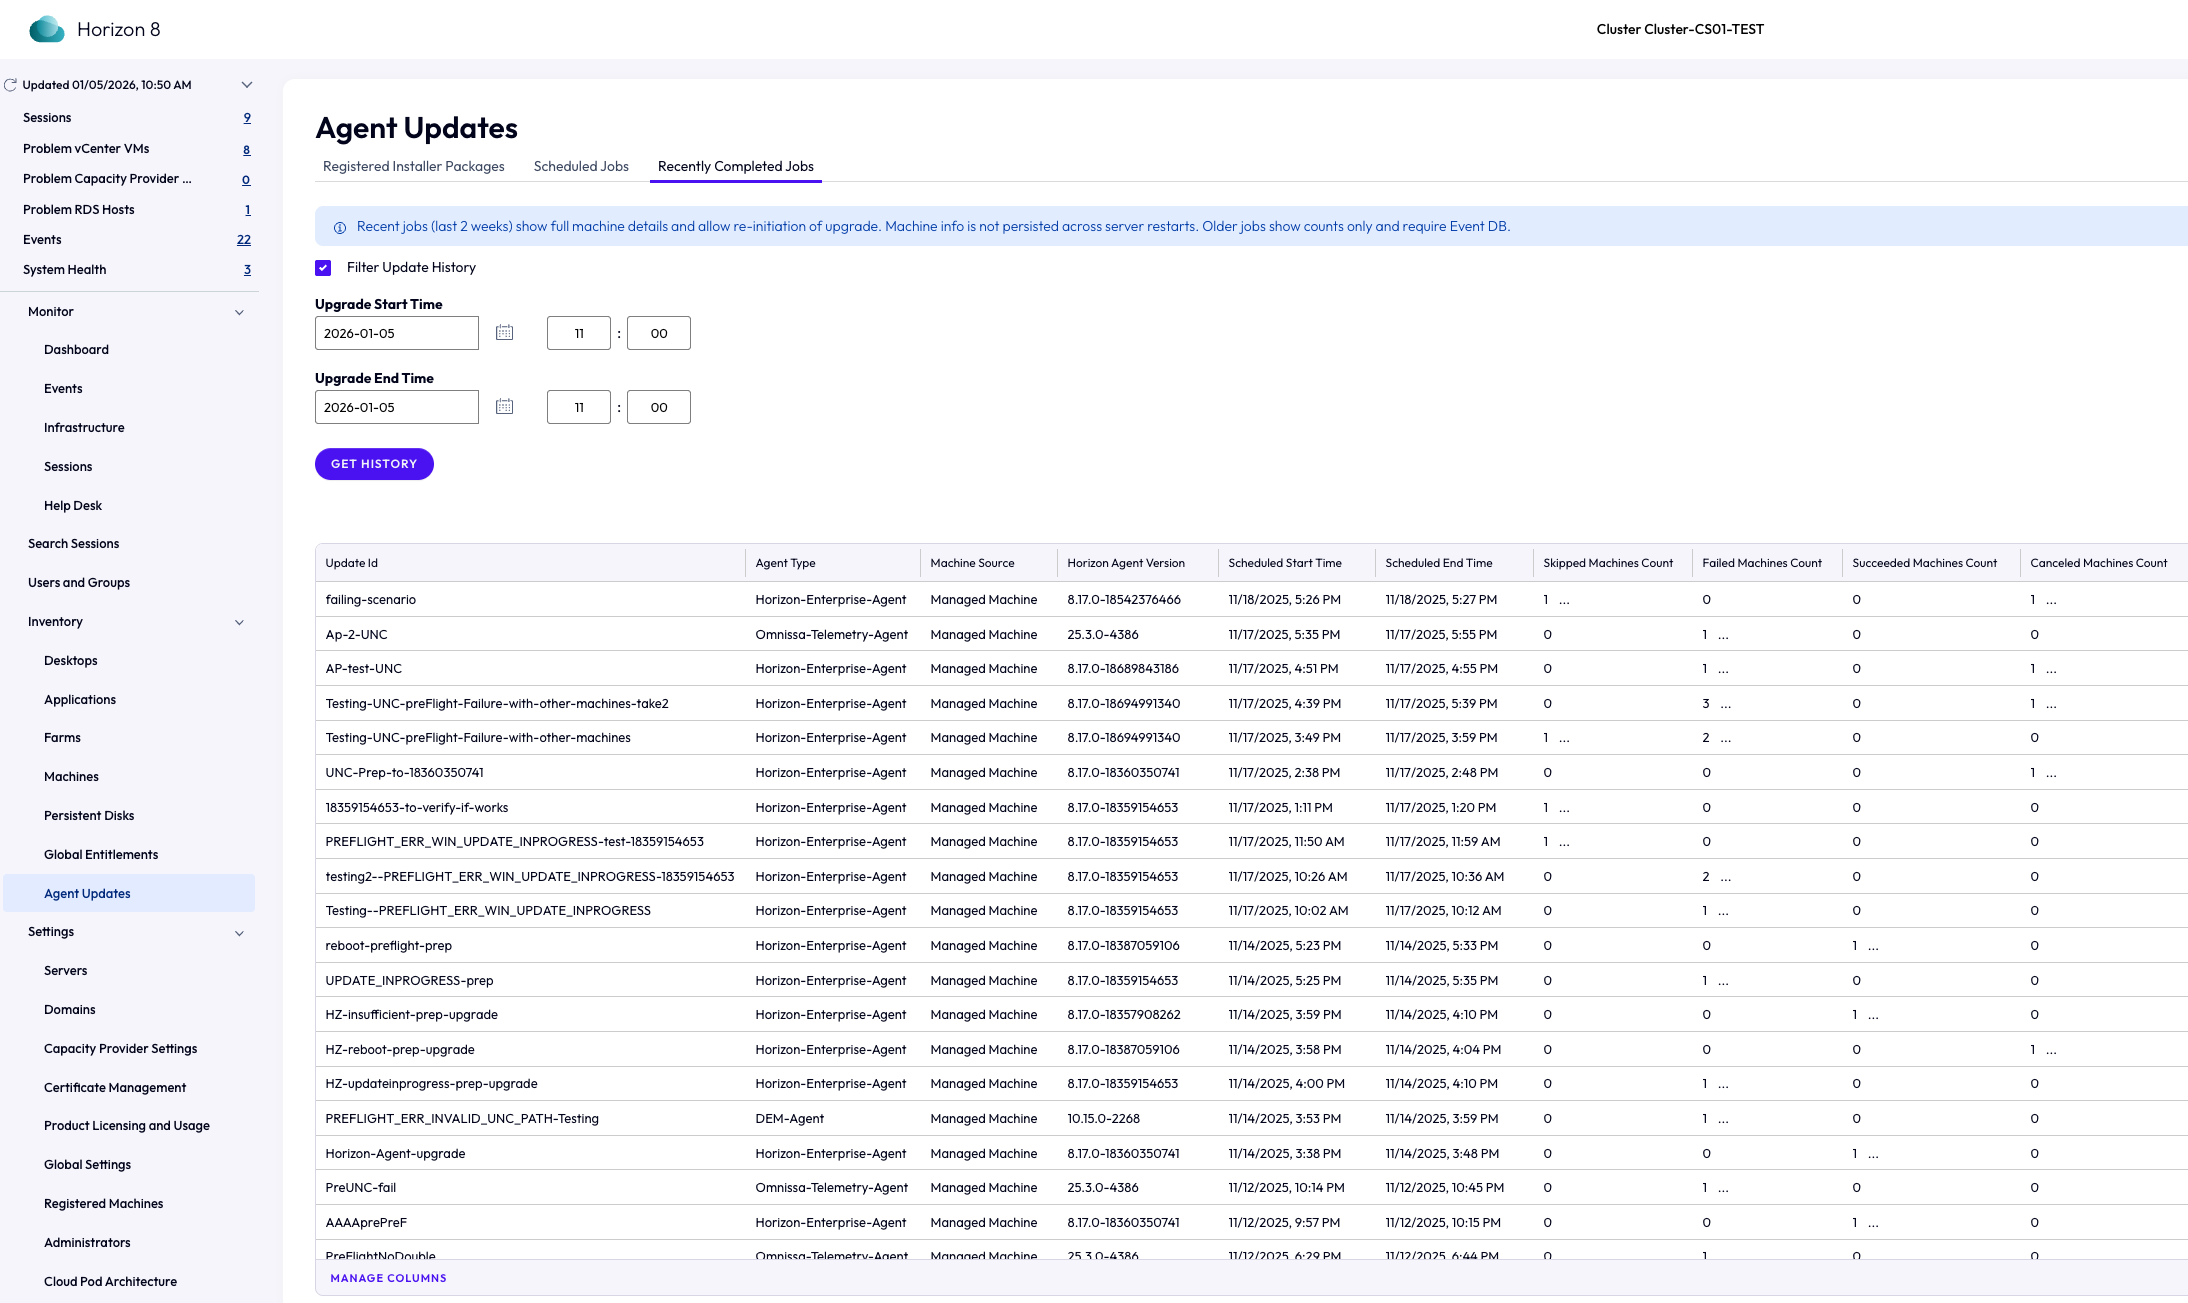Open Servers under Settings
The height and width of the screenshot is (1303, 2188).
coord(65,971)
